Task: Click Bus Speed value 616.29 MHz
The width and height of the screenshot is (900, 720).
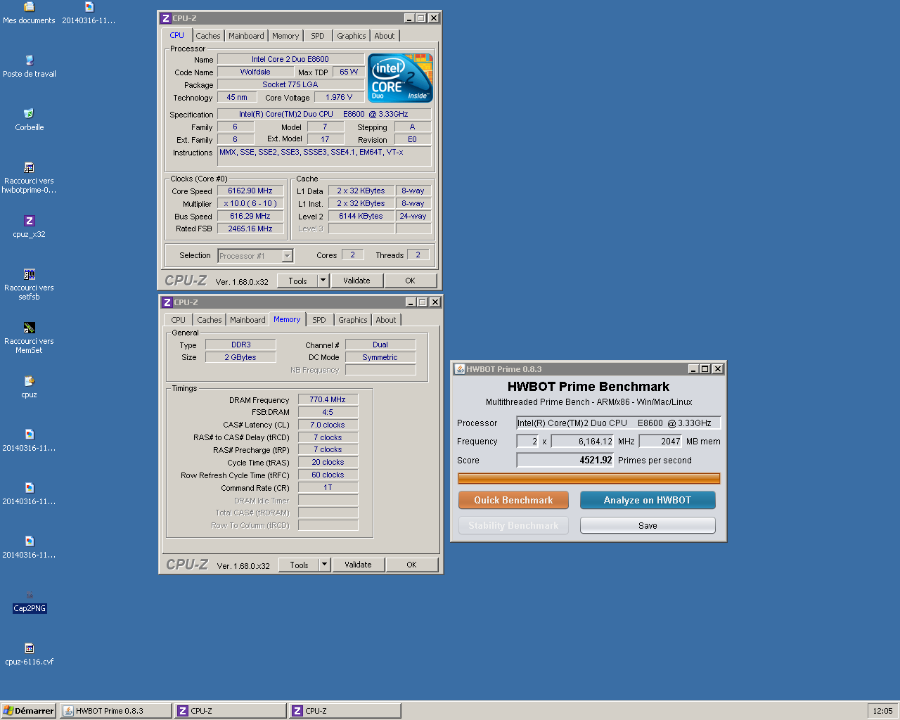Action: 250,216
